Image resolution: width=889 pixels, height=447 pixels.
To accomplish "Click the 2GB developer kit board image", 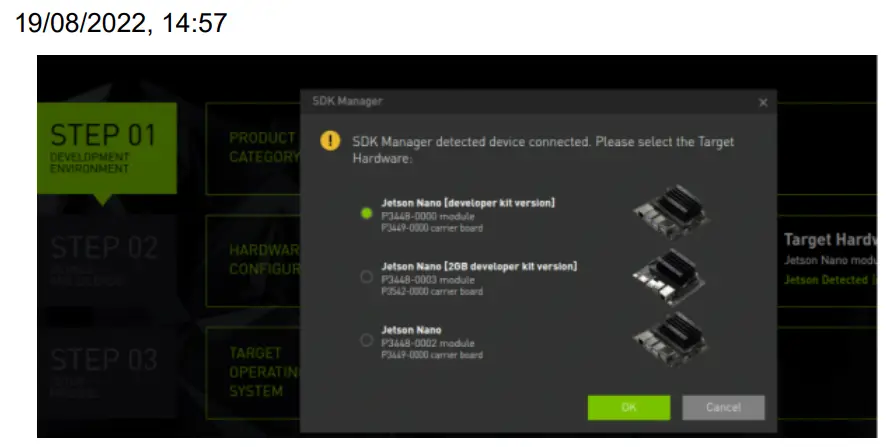I will point(670,277).
